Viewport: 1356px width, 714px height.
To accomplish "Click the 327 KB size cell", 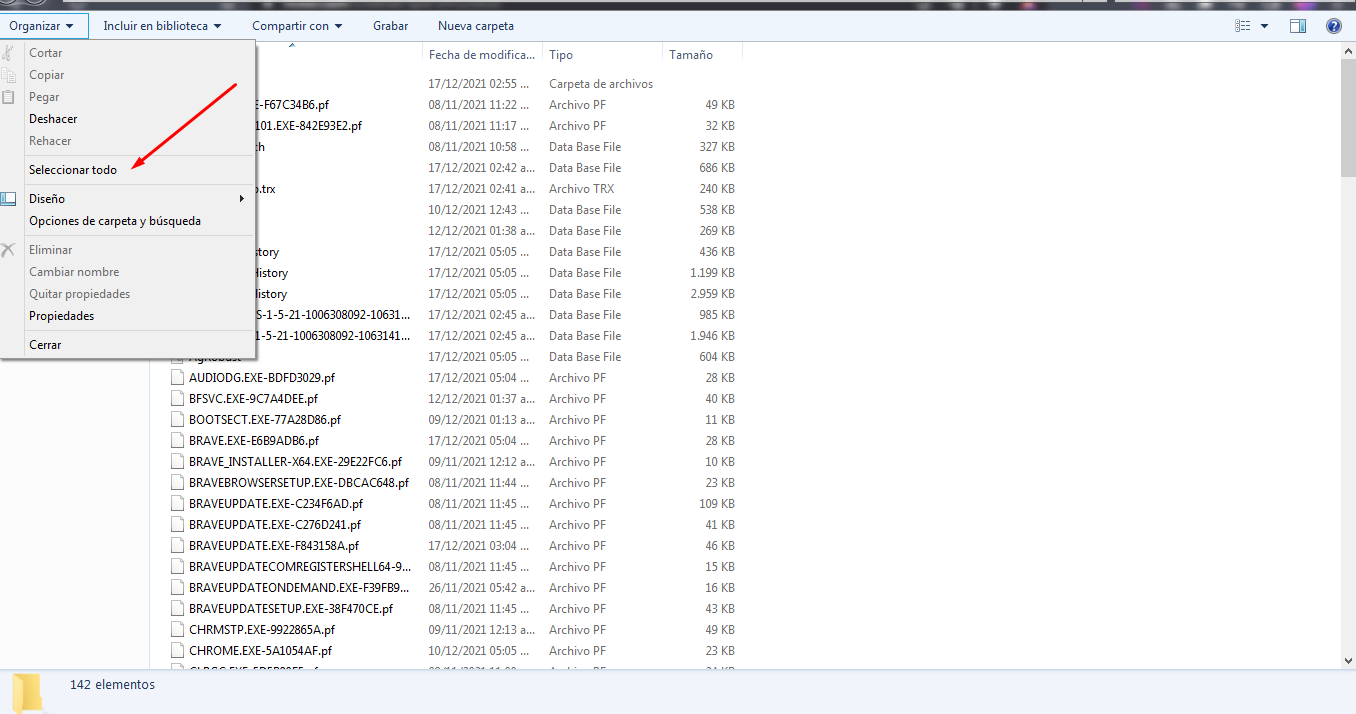I will point(717,147).
